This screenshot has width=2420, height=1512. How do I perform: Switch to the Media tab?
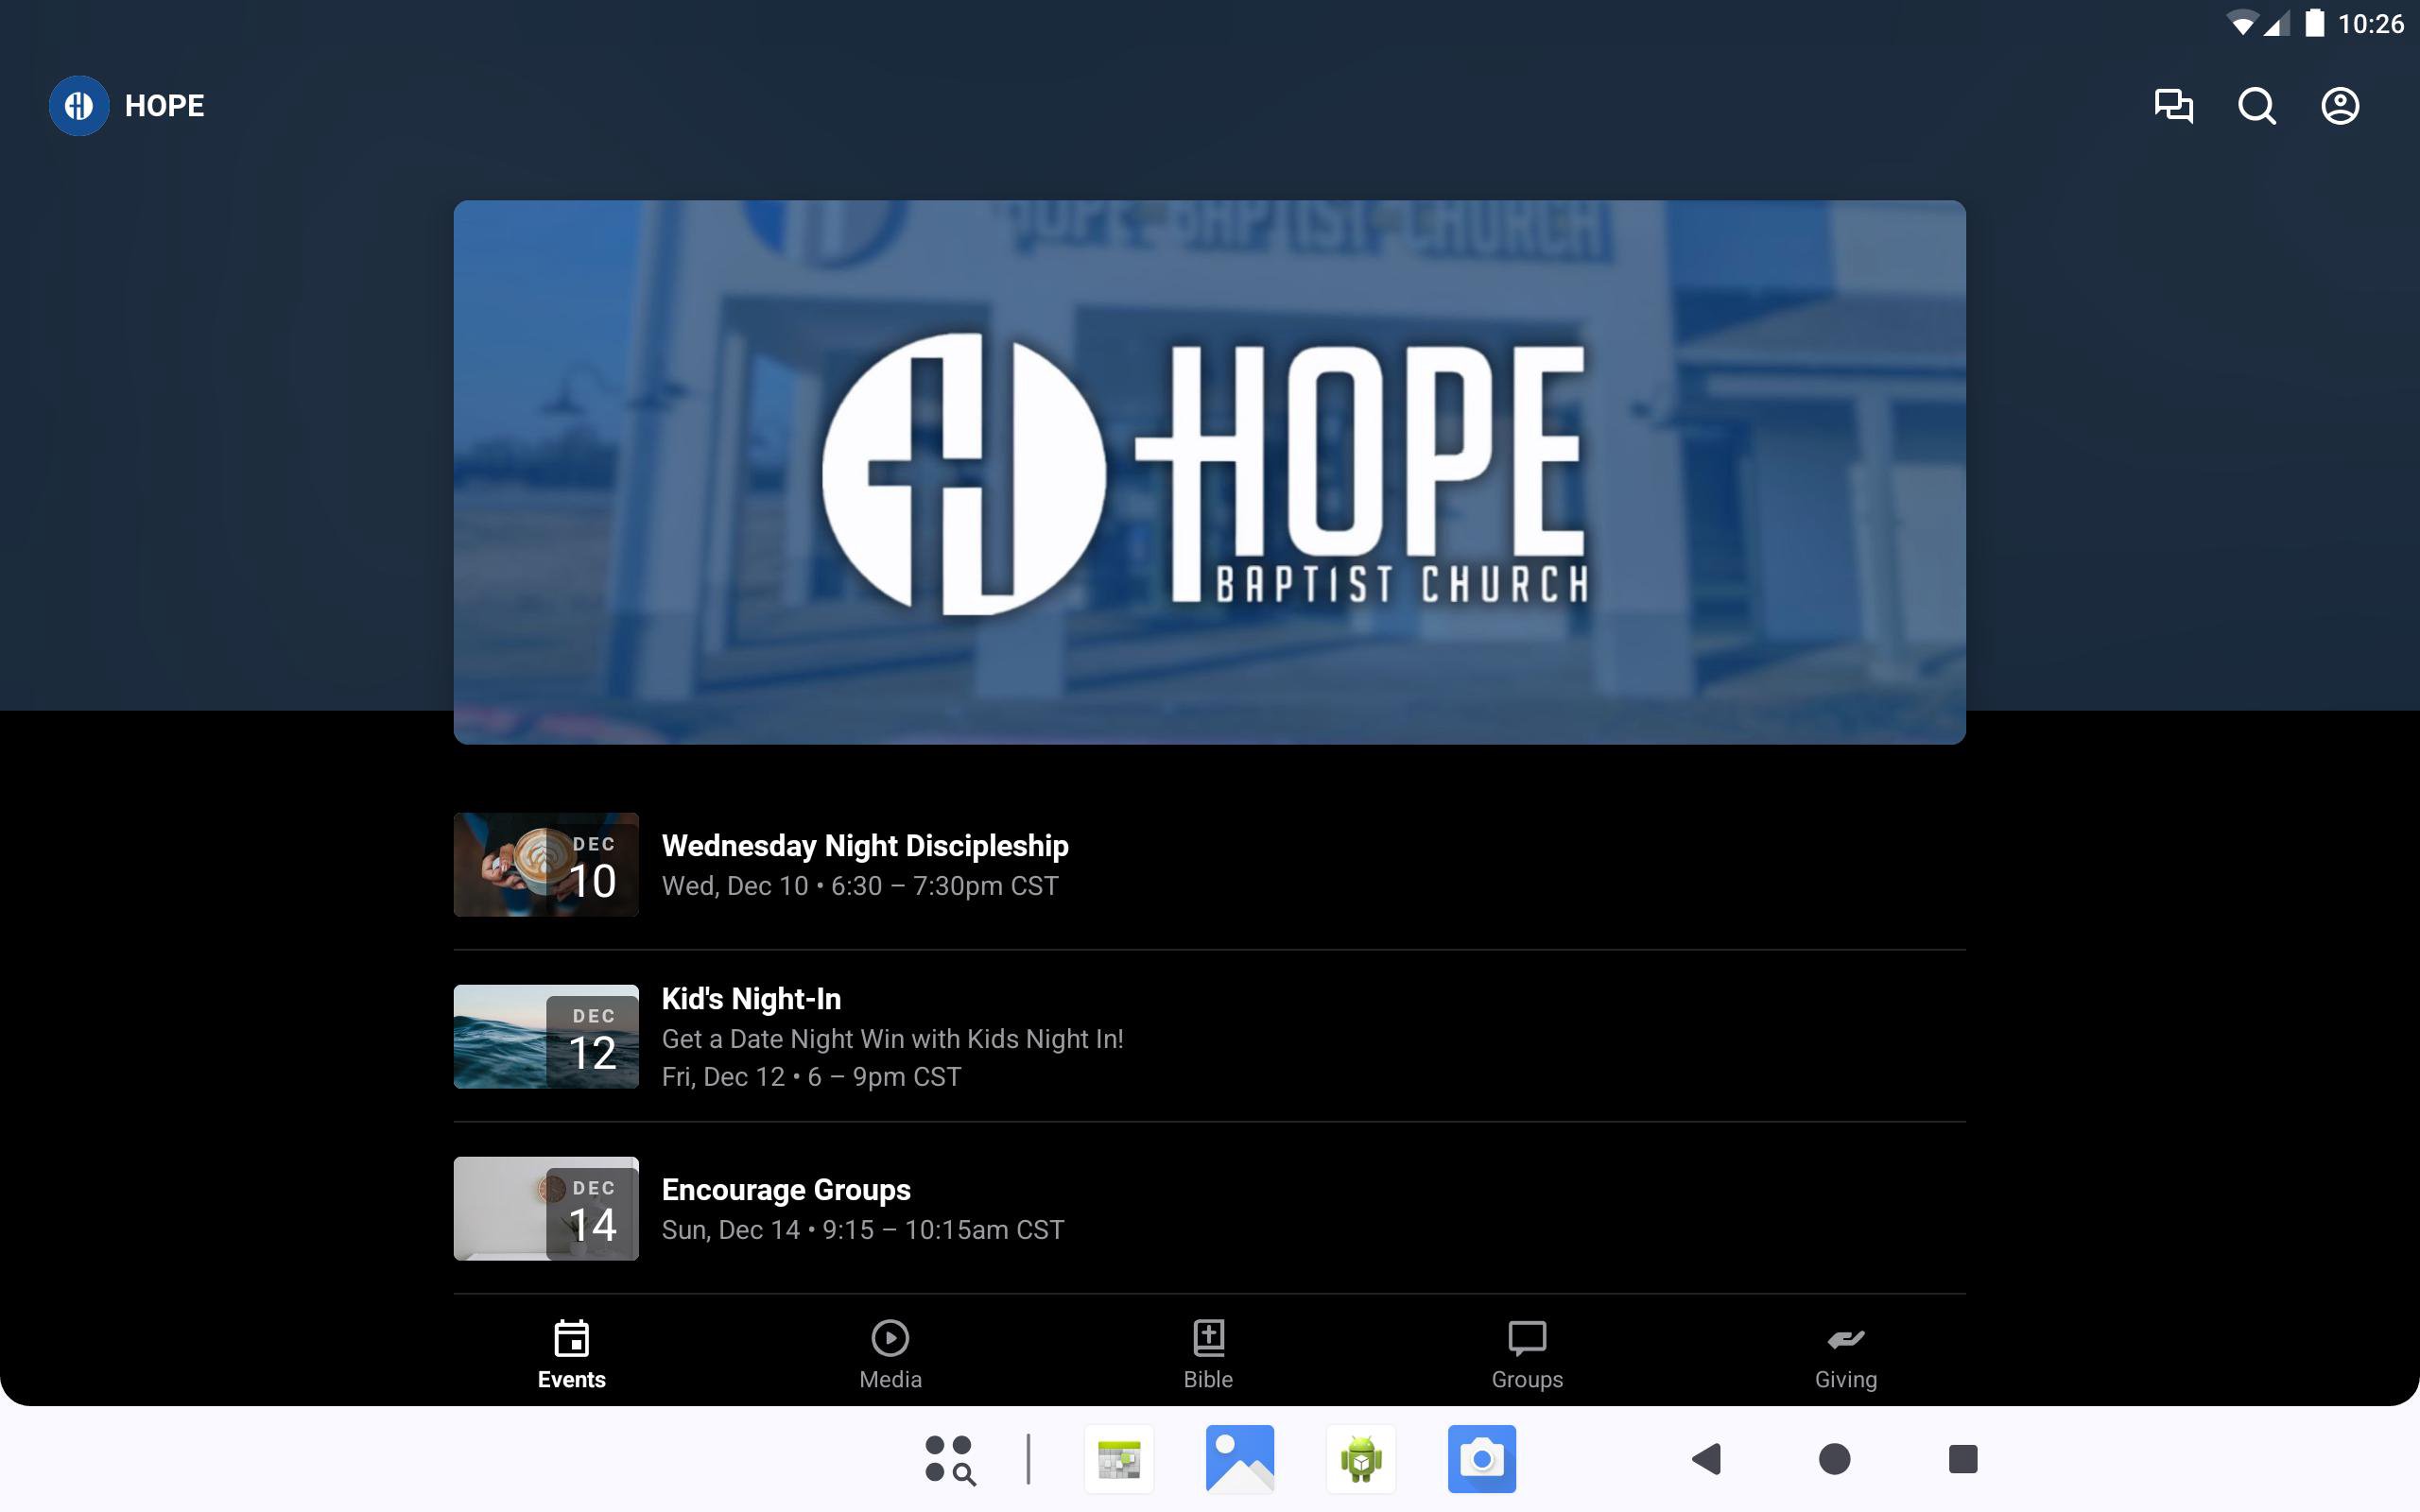889,1354
